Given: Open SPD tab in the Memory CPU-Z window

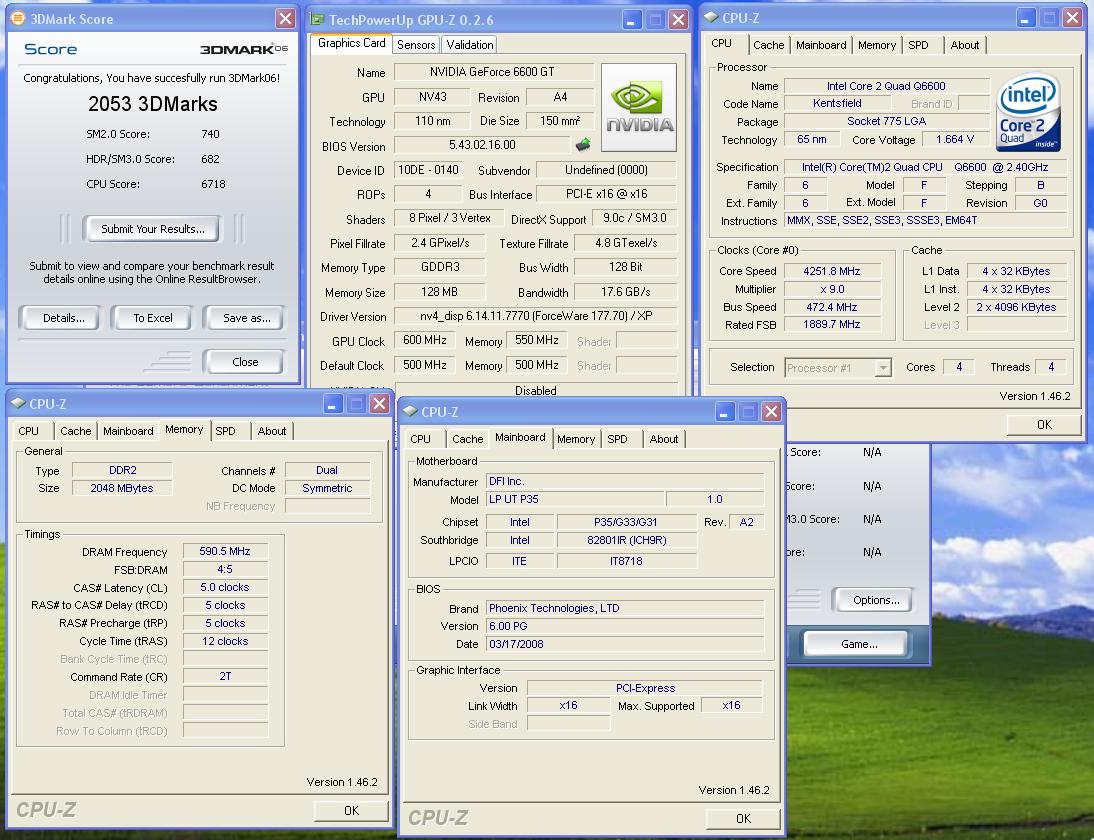Looking at the screenshot, I should point(225,431).
